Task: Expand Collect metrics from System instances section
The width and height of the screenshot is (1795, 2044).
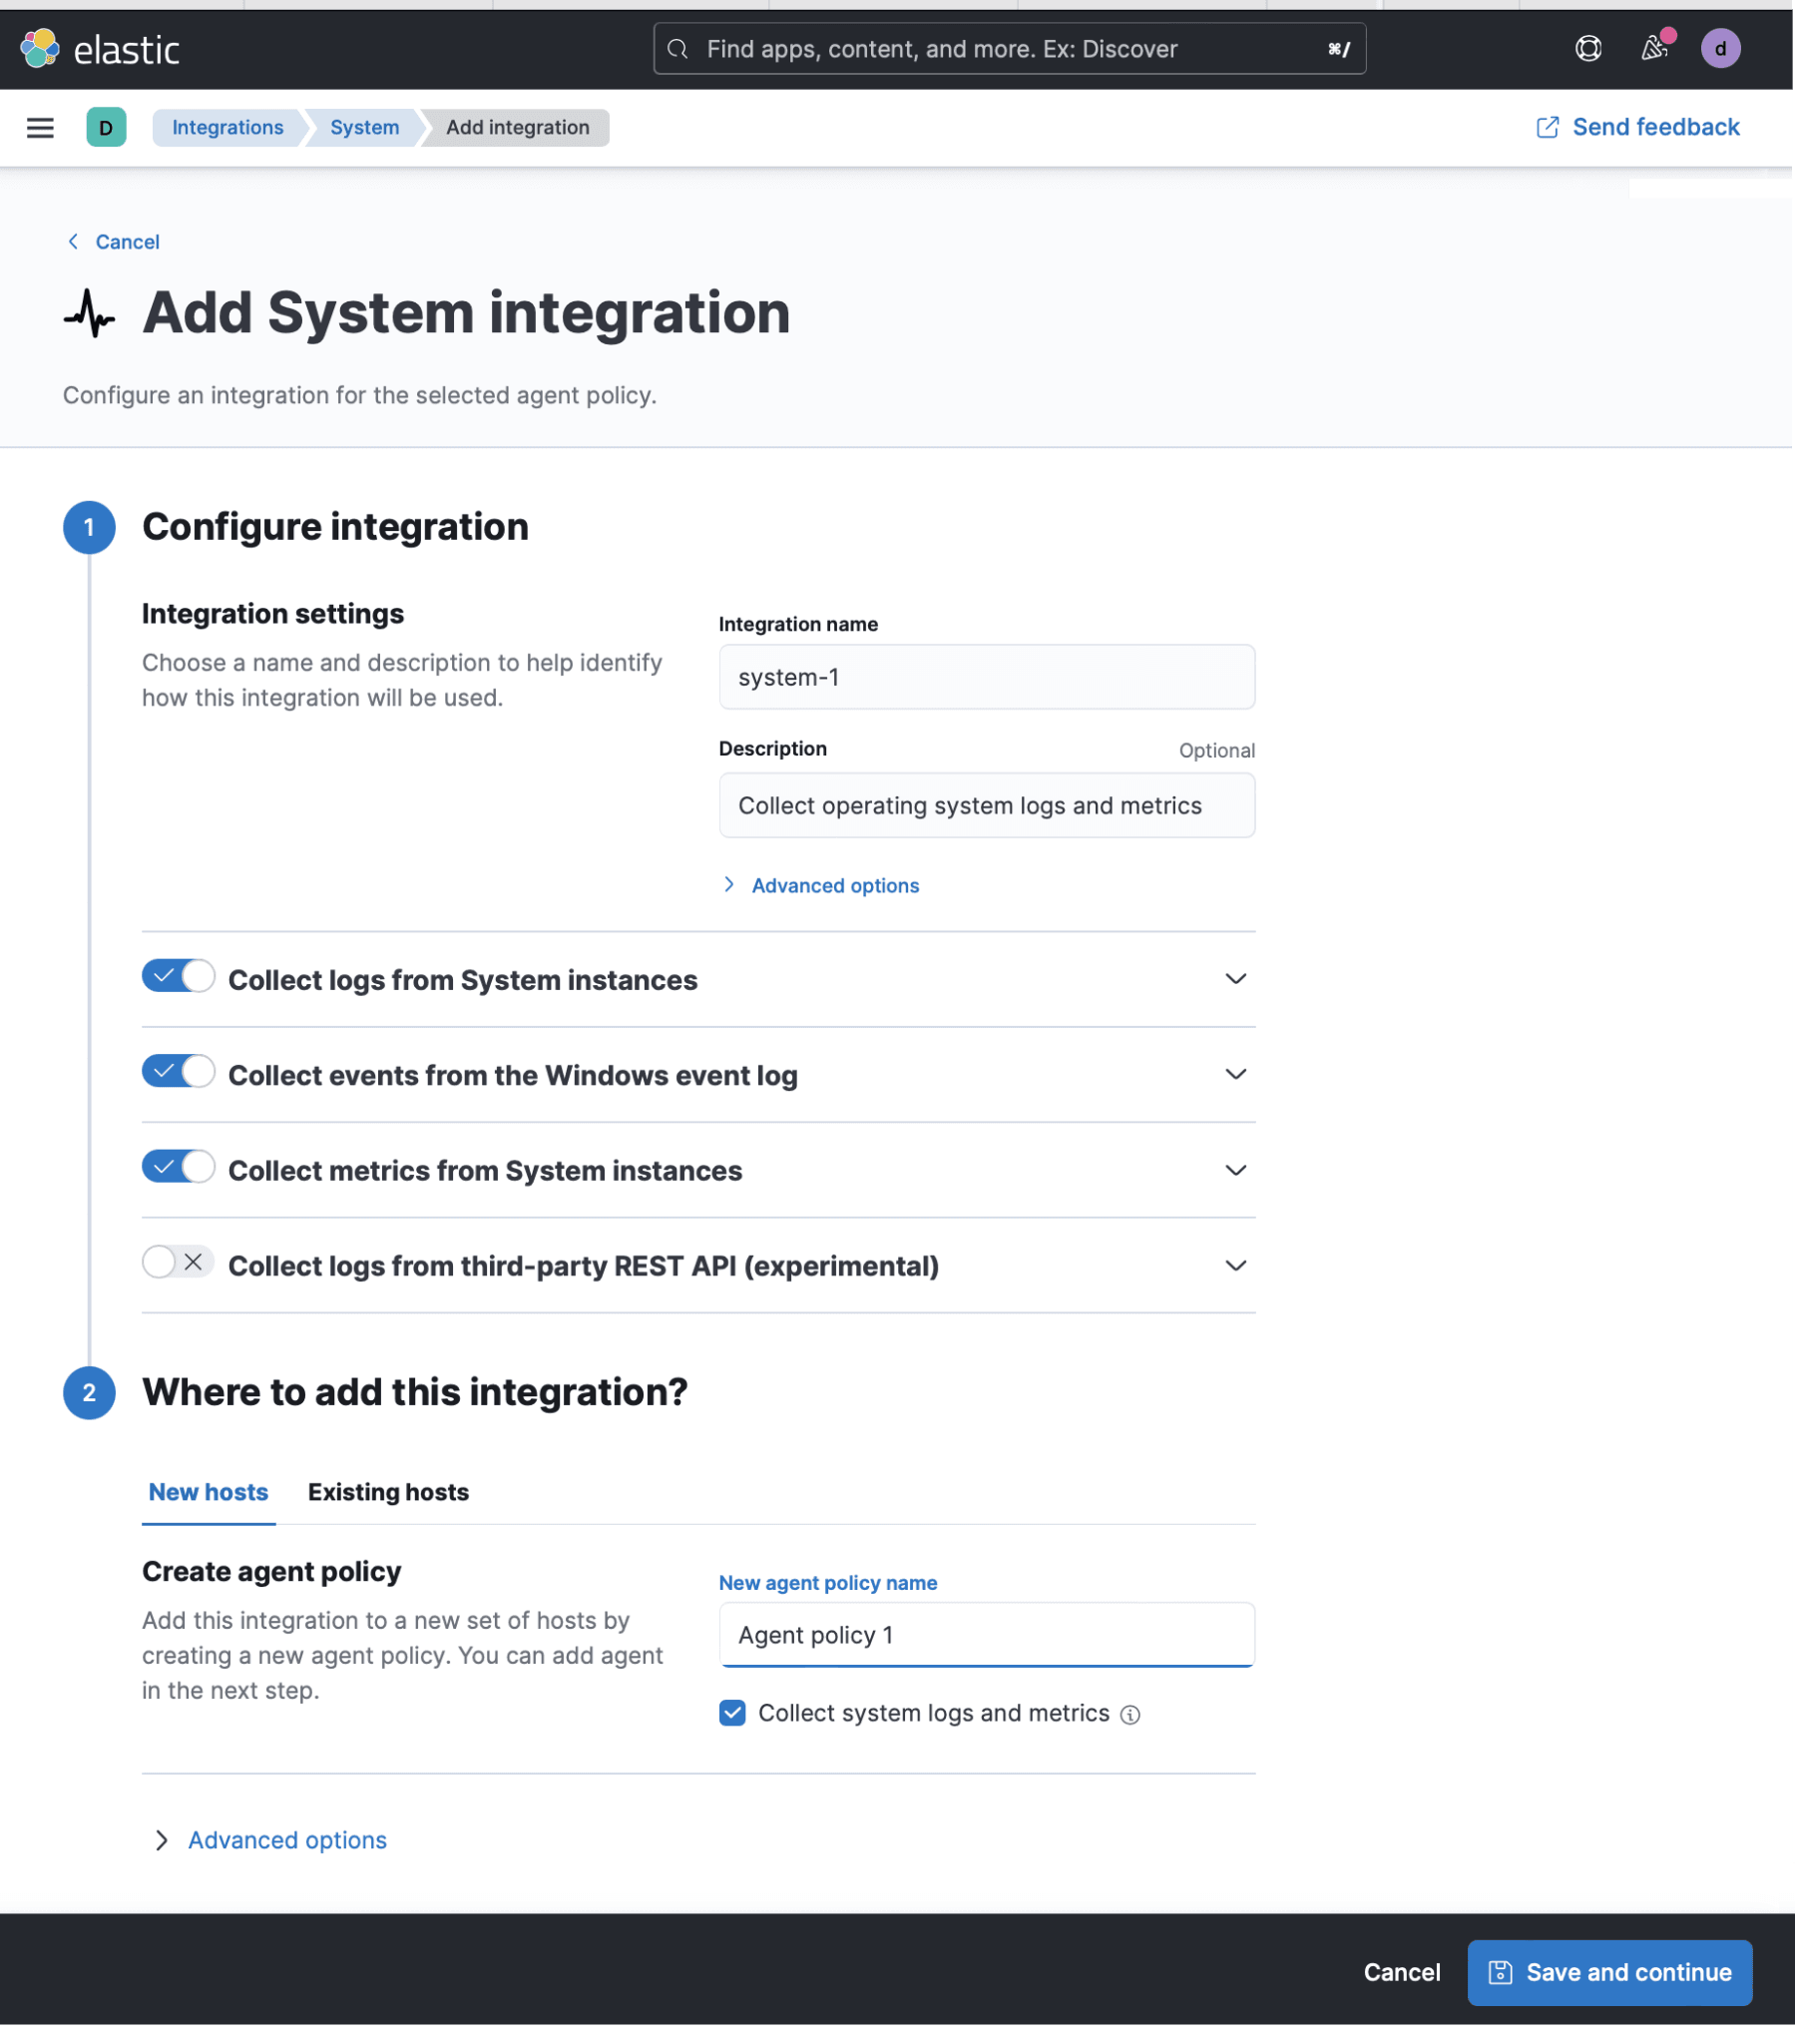Action: click(1235, 1170)
